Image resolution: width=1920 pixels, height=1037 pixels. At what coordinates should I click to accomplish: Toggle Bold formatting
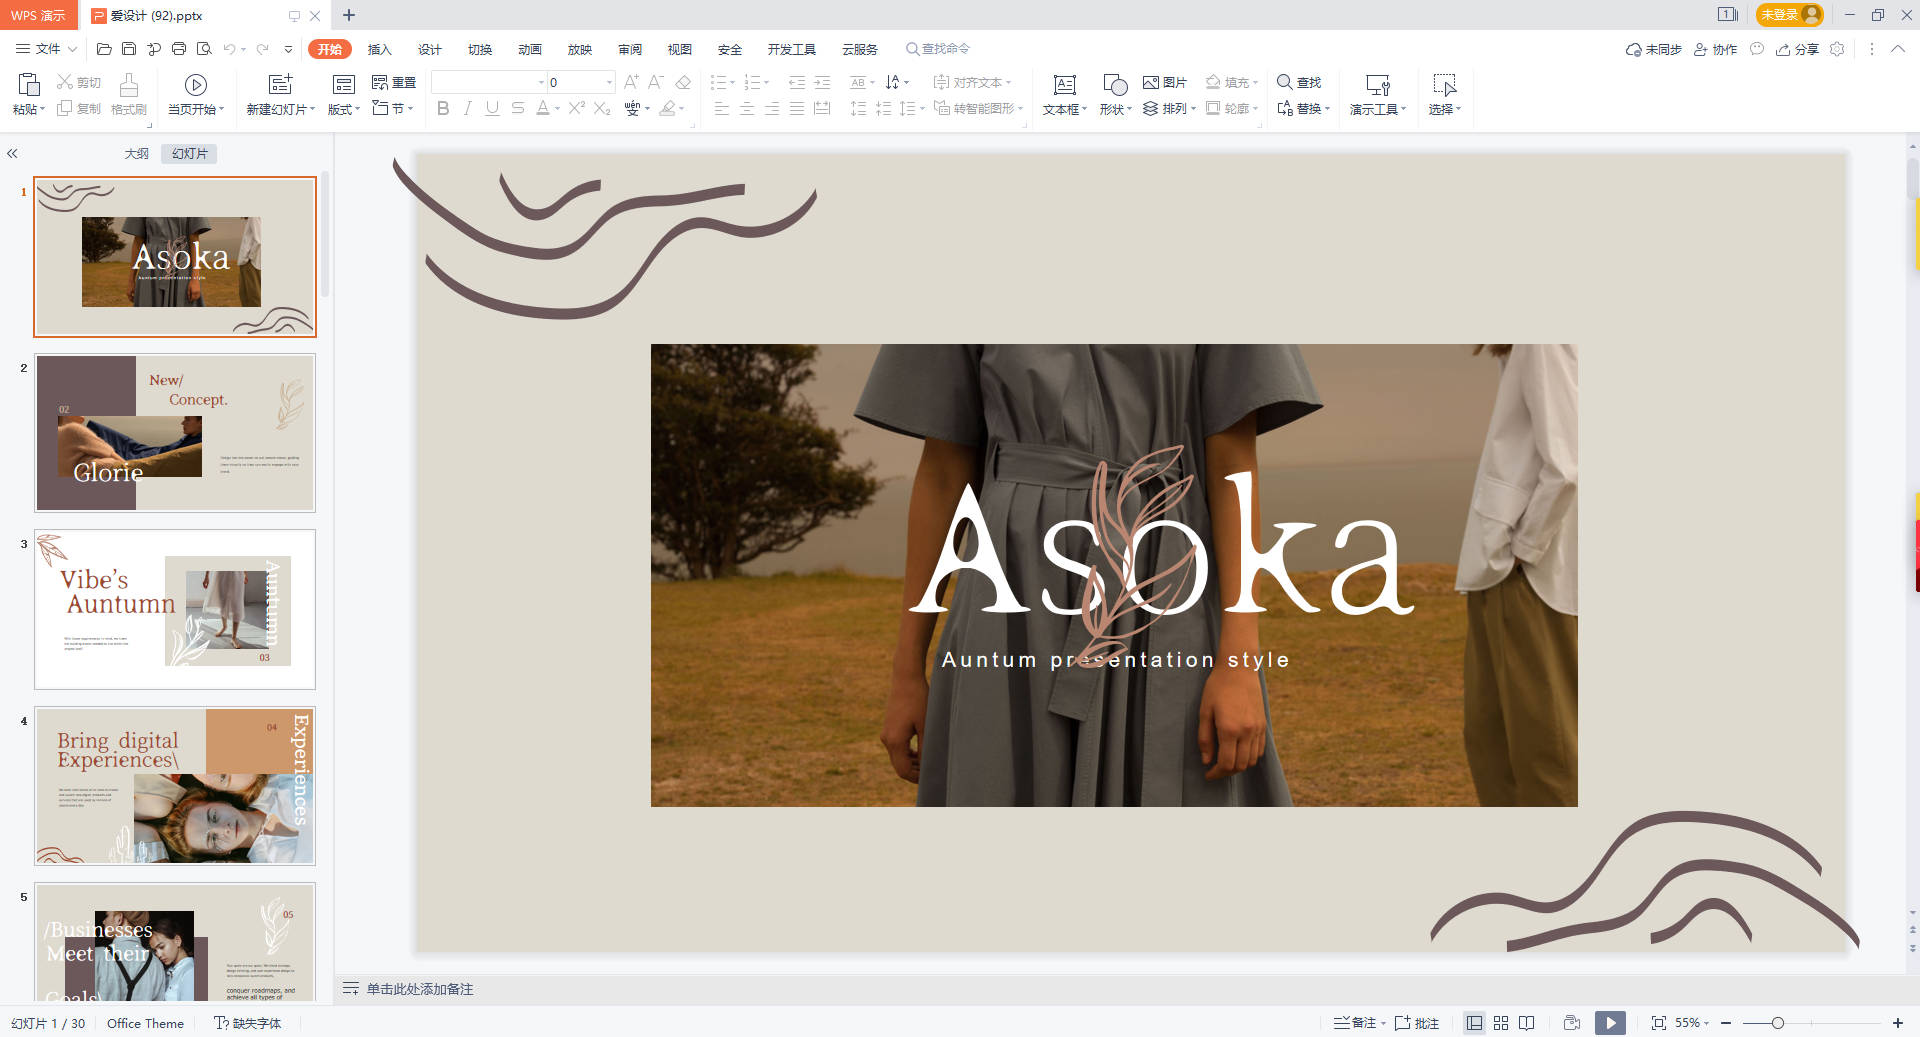443,108
